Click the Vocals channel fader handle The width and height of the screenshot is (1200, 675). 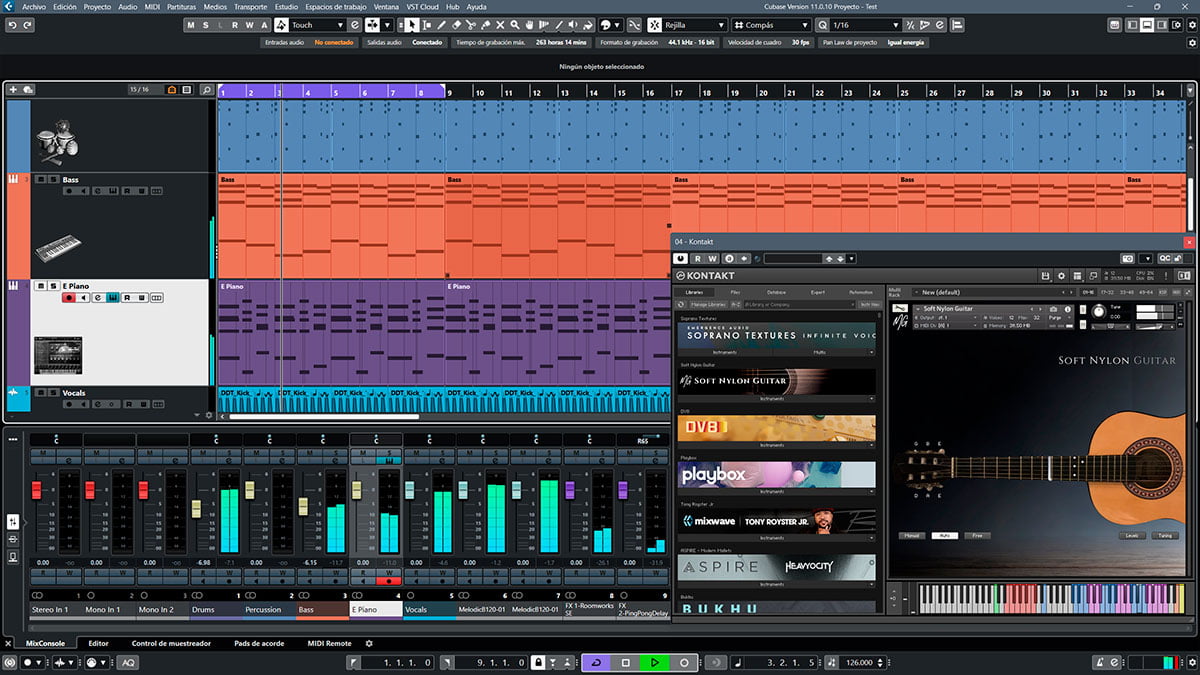410,489
